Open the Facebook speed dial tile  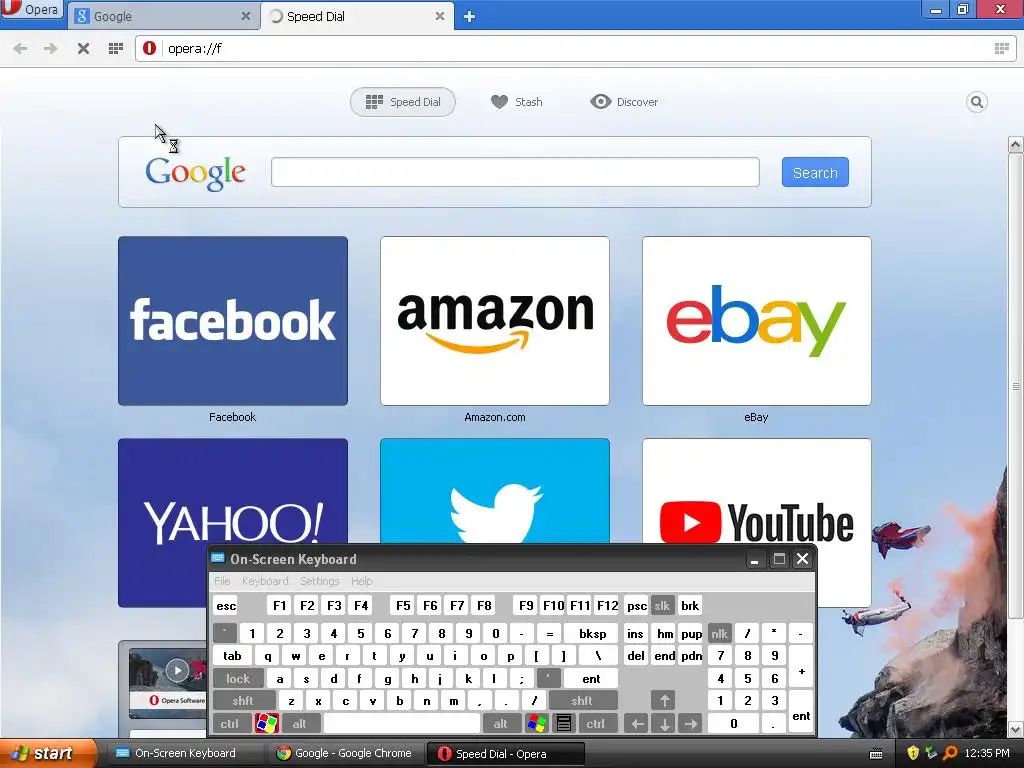click(x=232, y=321)
